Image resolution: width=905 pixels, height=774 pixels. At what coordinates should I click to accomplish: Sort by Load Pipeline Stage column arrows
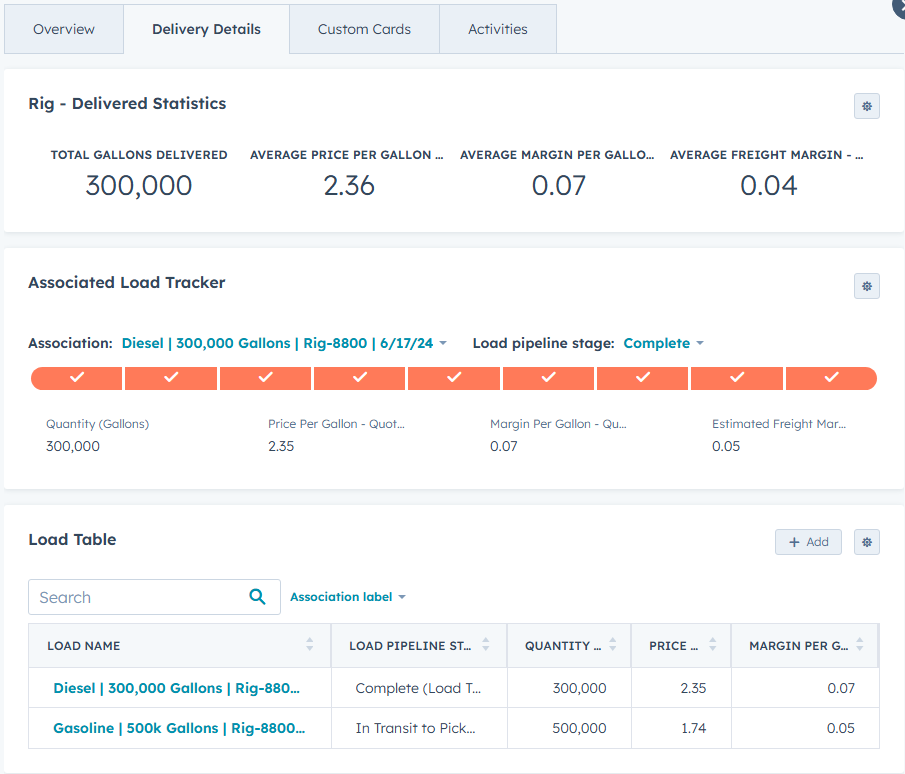(485, 645)
